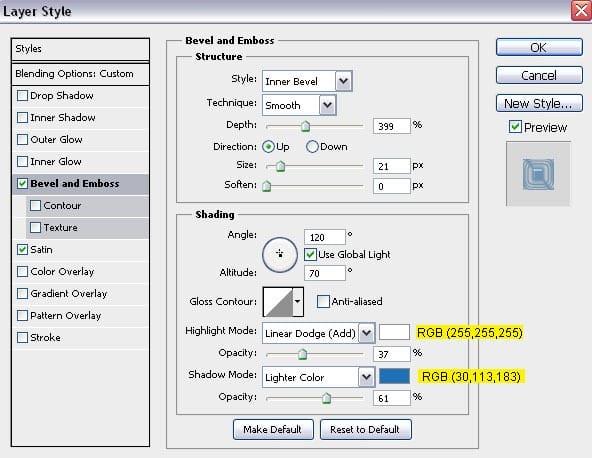Close the Layer Style dialog

[581, 11]
